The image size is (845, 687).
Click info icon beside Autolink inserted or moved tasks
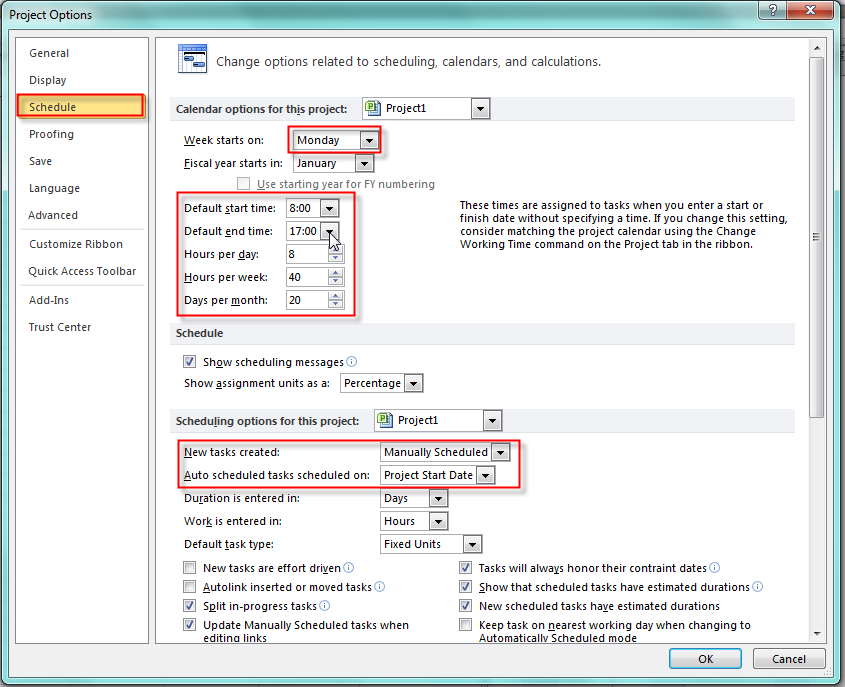(380, 587)
